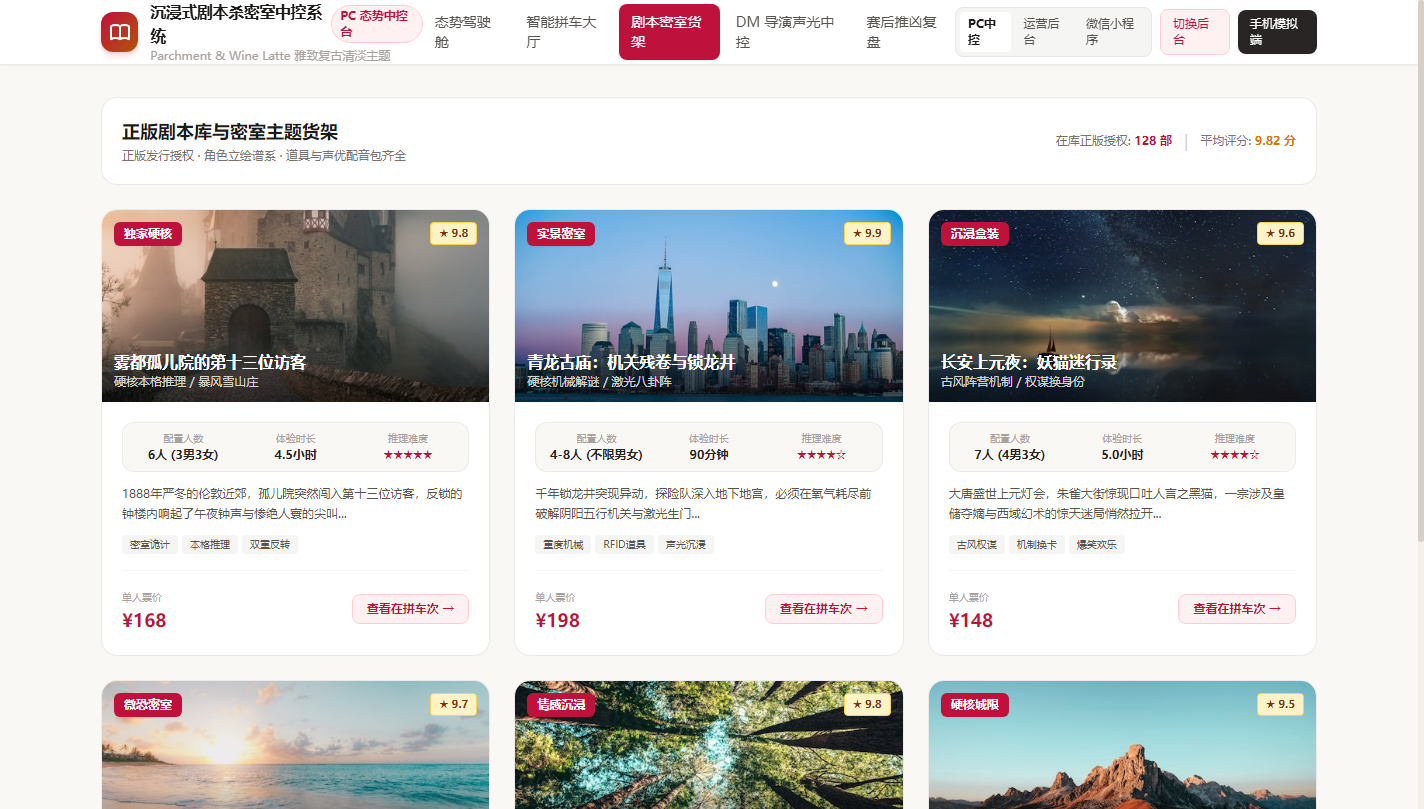Click the PC 态势中控台 badge
Image resolution: width=1424 pixels, height=809 pixels.
coord(376,24)
